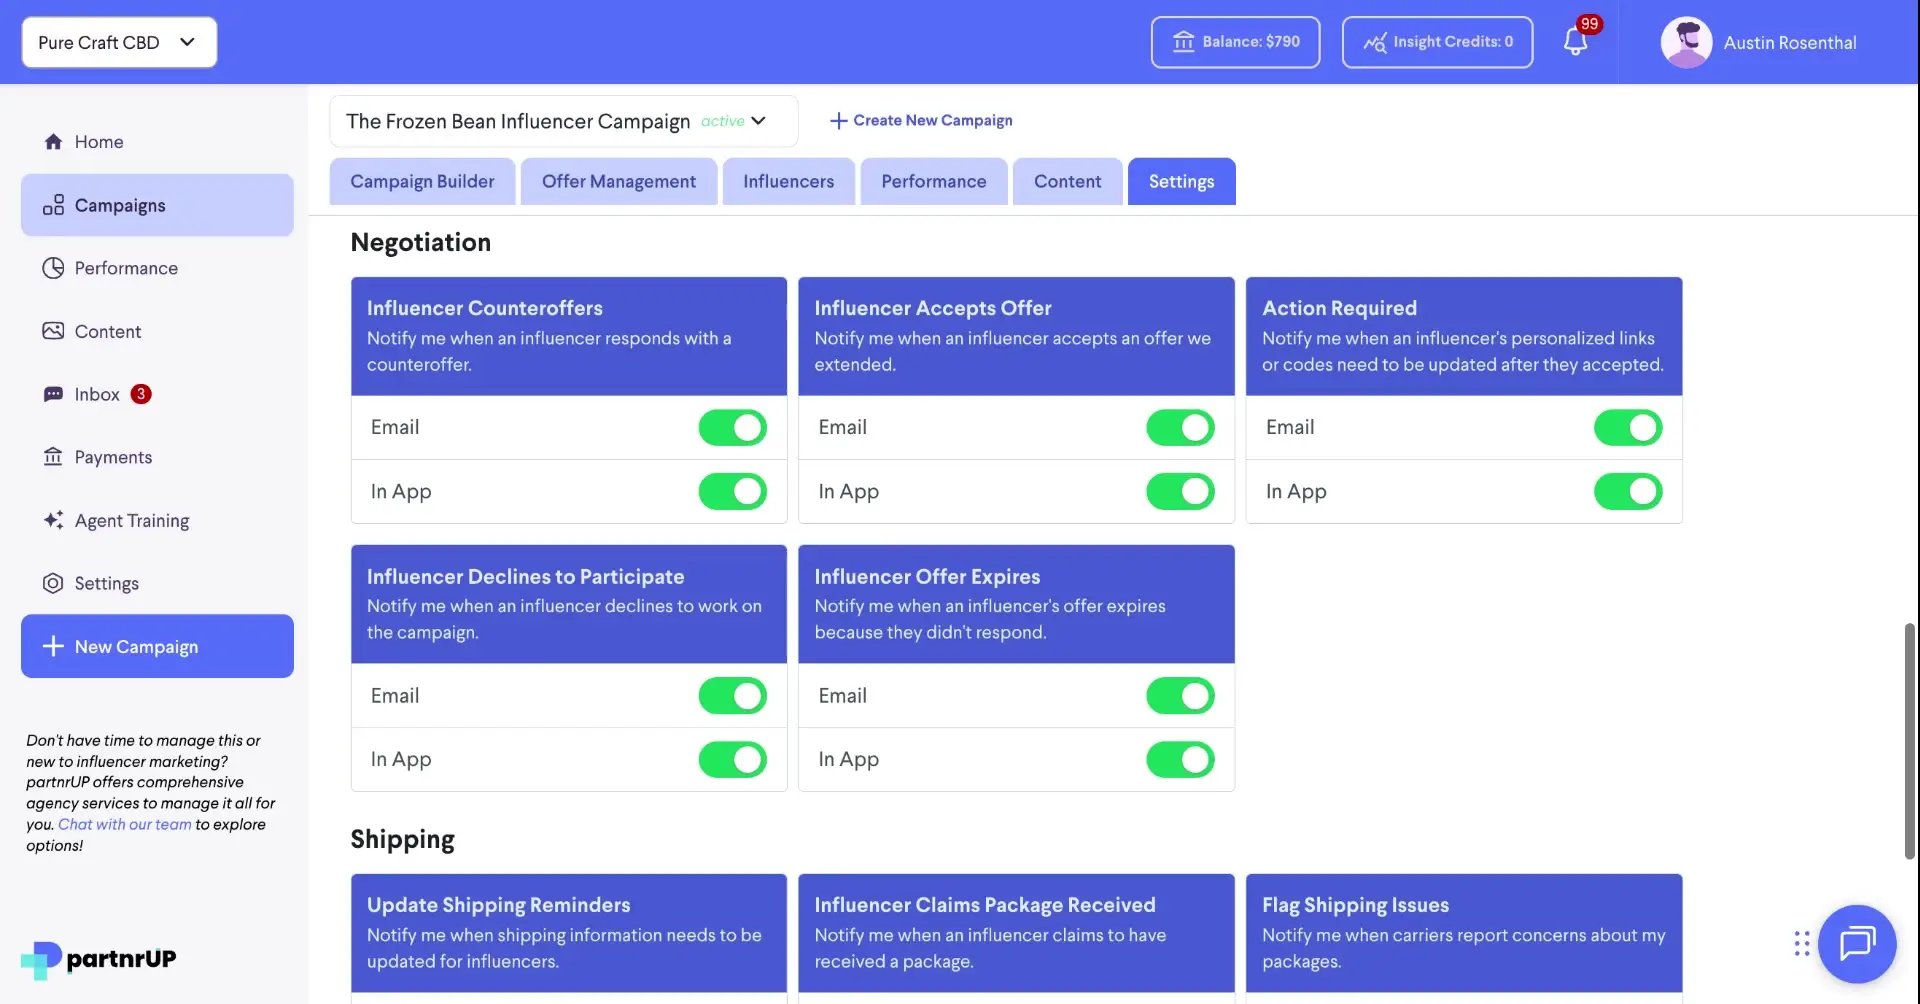Open Performance via the clock icon

(53, 267)
